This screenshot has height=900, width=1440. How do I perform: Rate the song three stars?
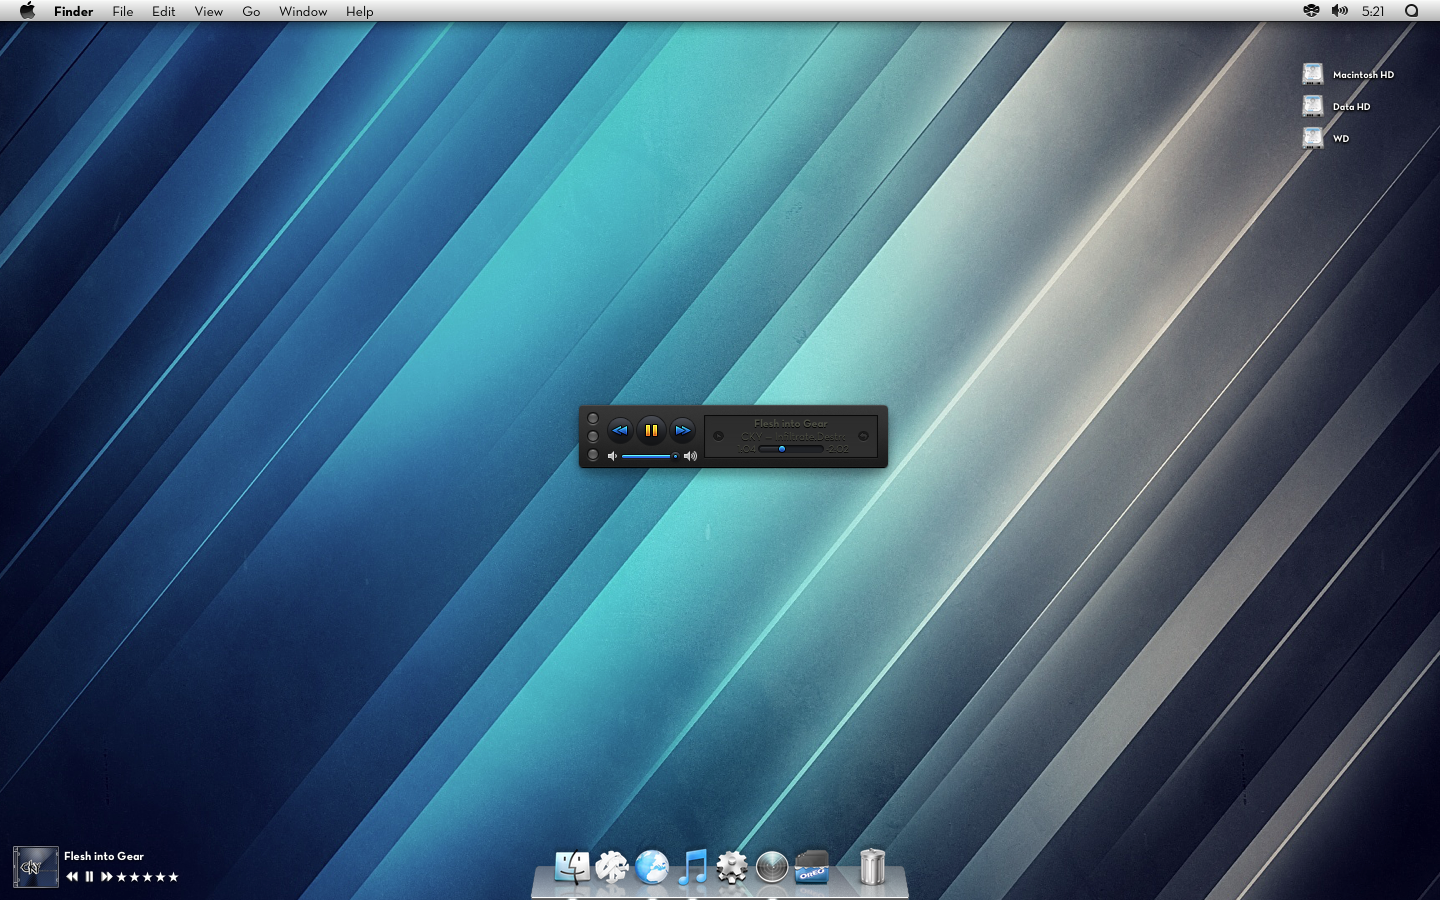click(x=148, y=877)
